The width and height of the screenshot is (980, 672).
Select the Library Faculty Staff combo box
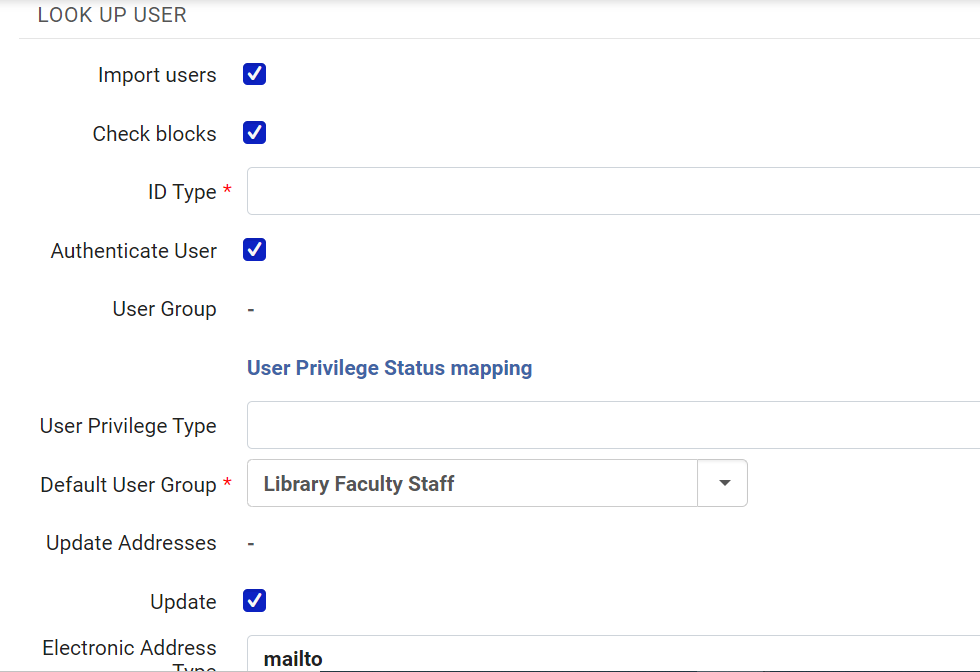(x=472, y=484)
